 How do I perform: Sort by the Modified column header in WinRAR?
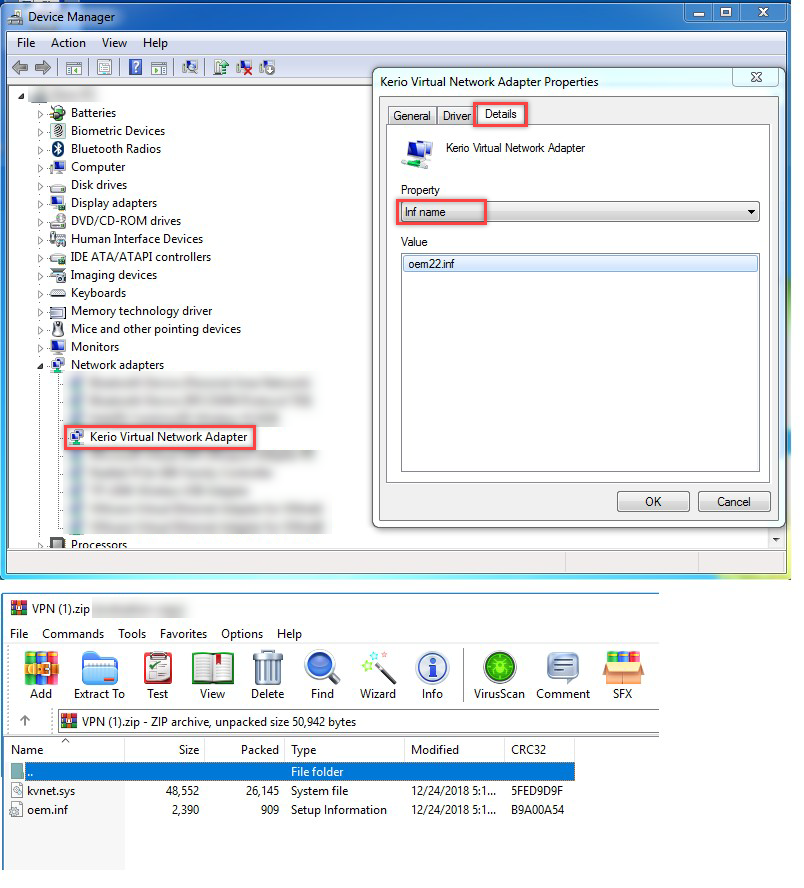pos(454,749)
